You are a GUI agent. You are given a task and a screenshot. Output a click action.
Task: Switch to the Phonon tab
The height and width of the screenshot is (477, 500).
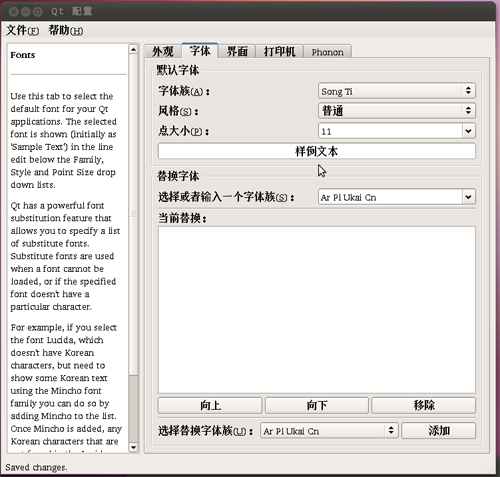(x=327, y=52)
